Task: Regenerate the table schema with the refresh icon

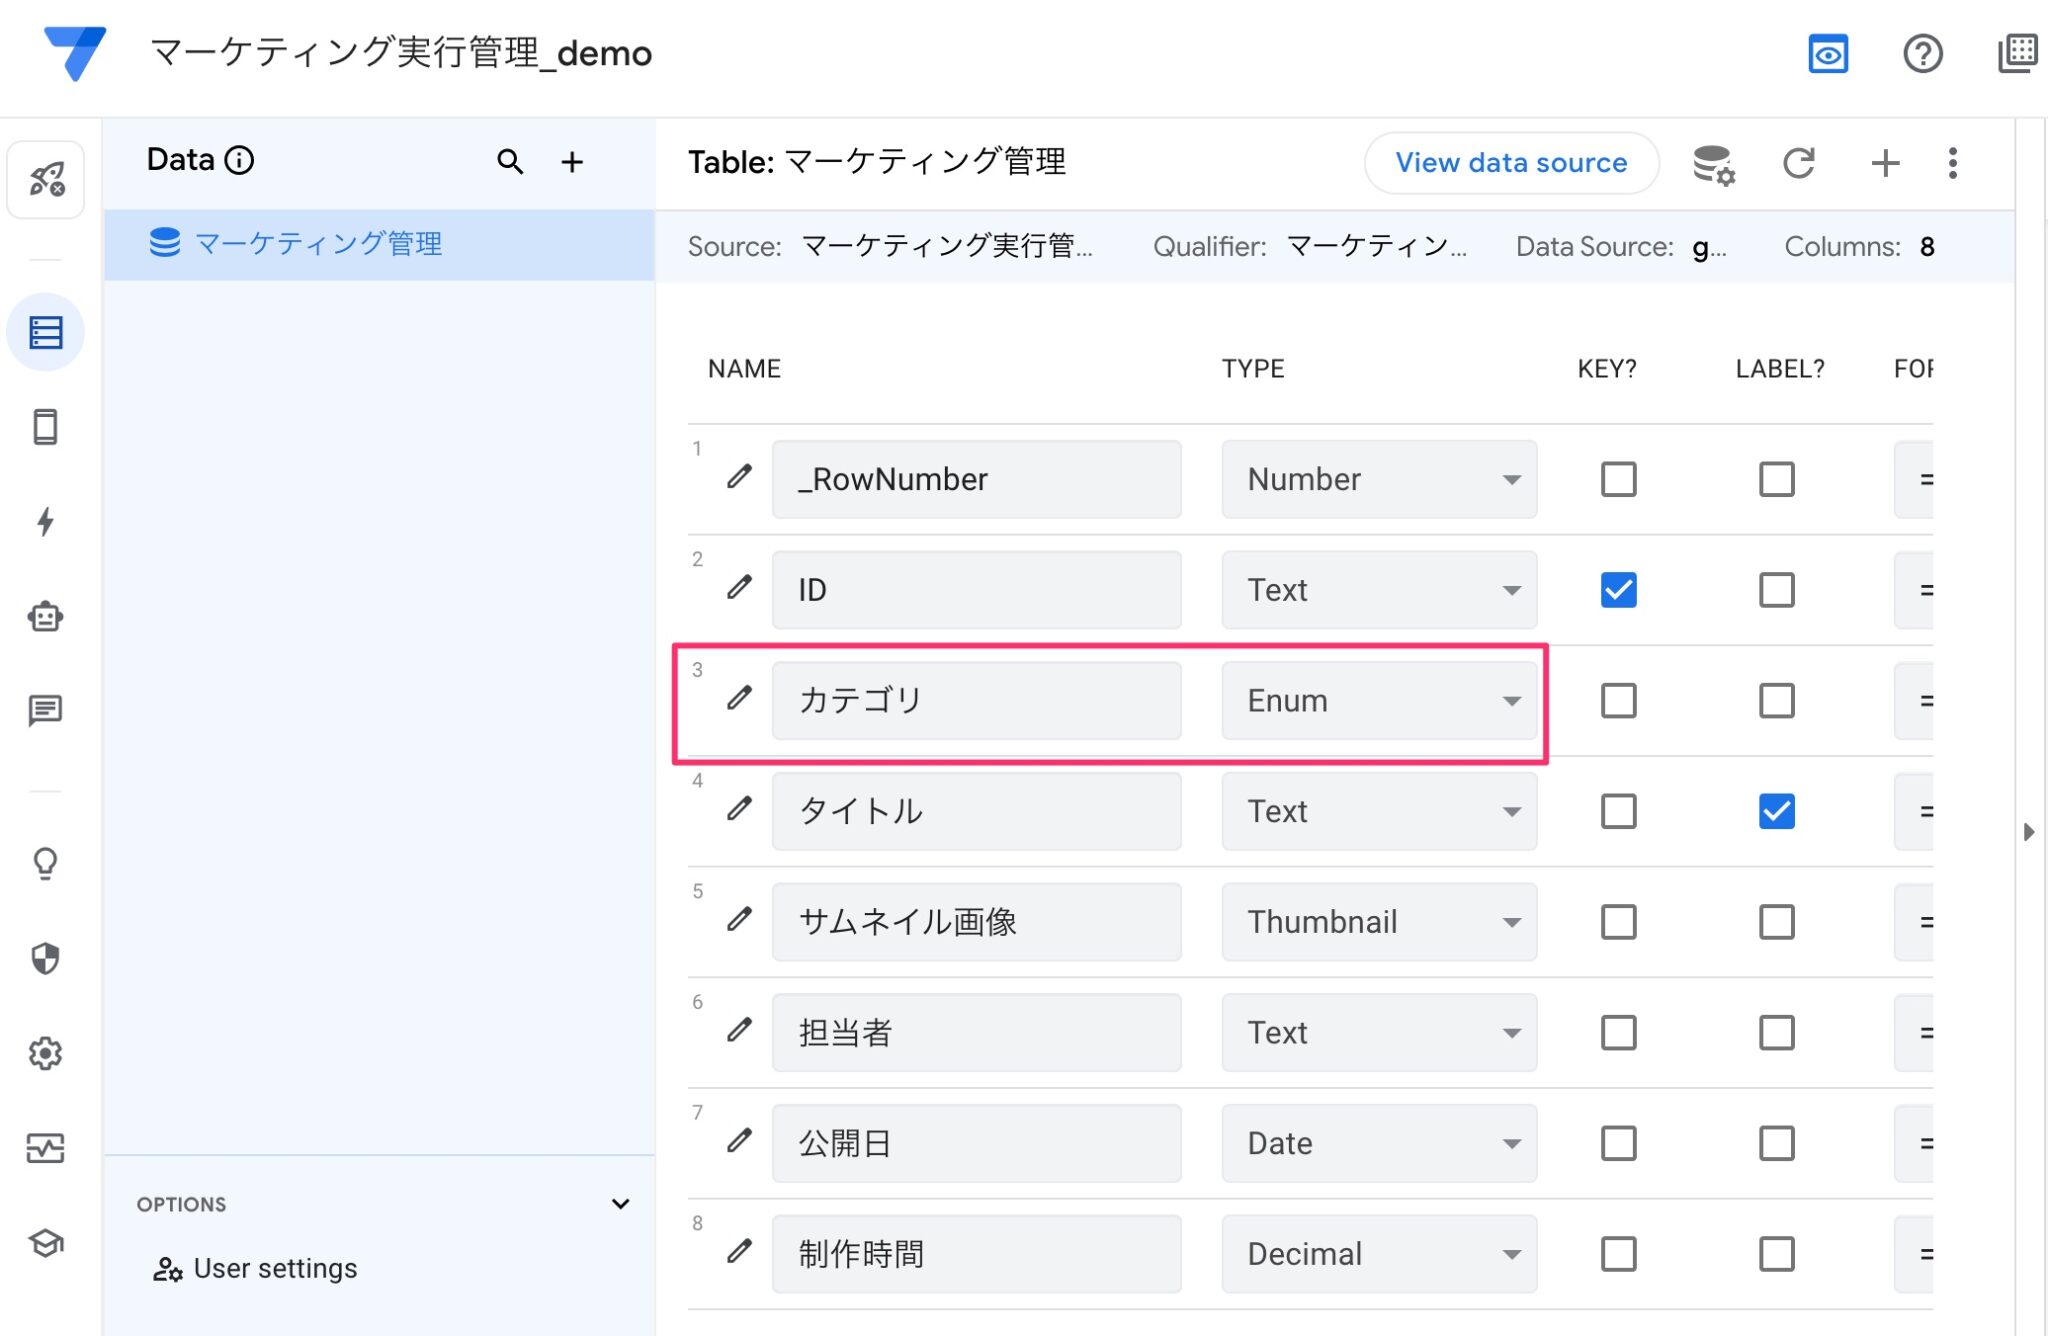Action: [1799, 163]
